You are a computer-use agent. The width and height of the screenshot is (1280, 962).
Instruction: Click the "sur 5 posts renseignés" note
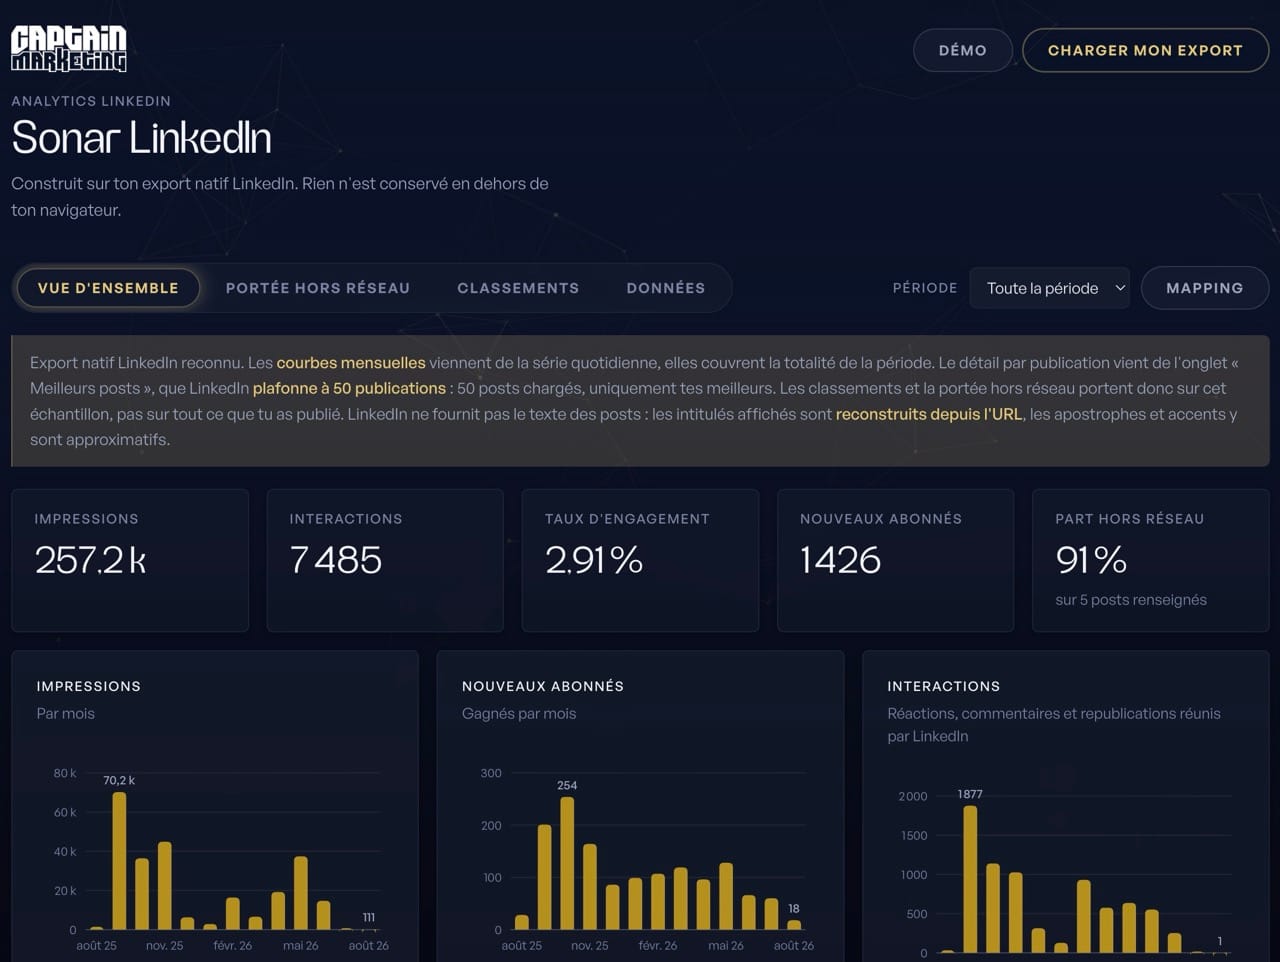pos(1131,600)
